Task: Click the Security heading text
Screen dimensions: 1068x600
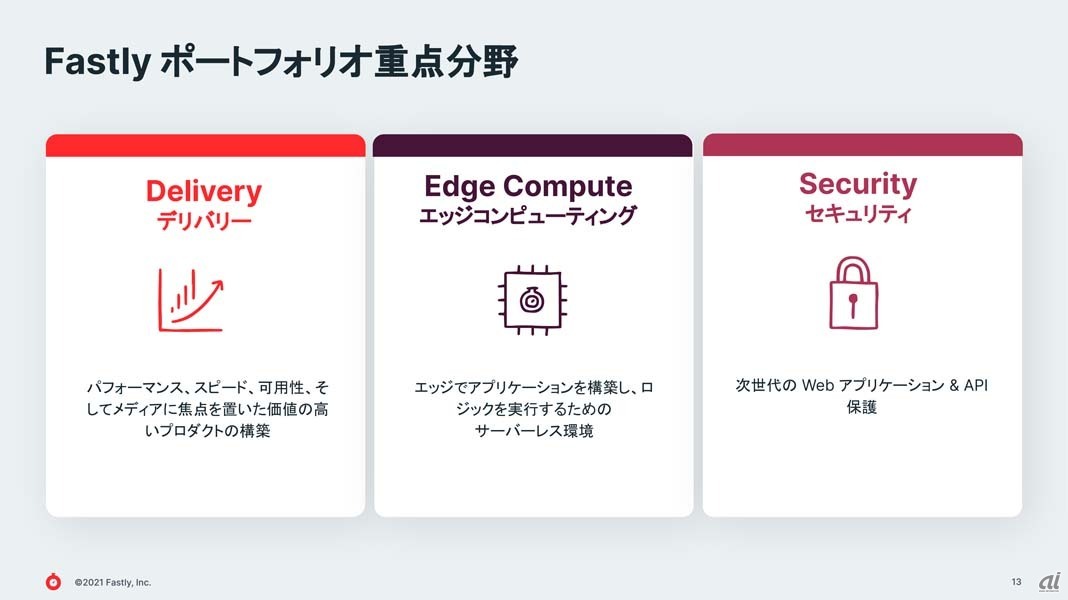Action: click(857, 184)
